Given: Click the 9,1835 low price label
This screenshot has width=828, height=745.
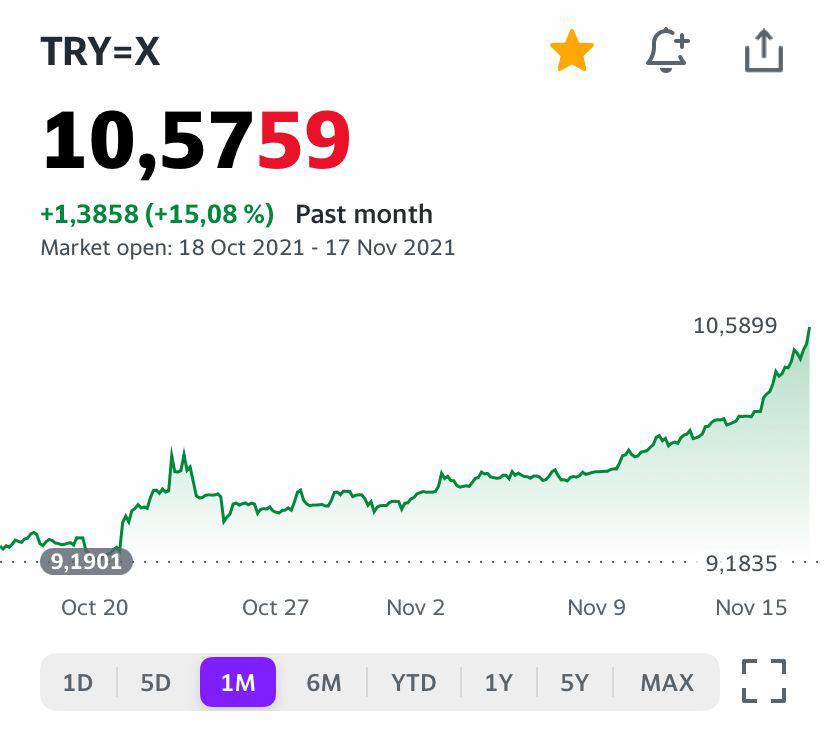Looking at the screenshot, I should [741, 564].
